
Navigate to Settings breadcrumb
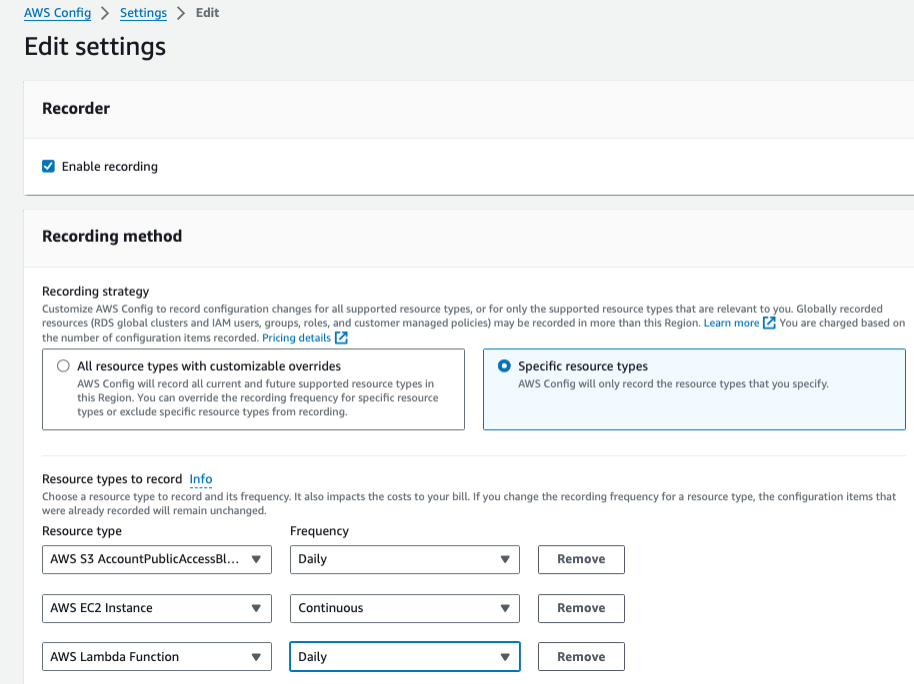143,13
